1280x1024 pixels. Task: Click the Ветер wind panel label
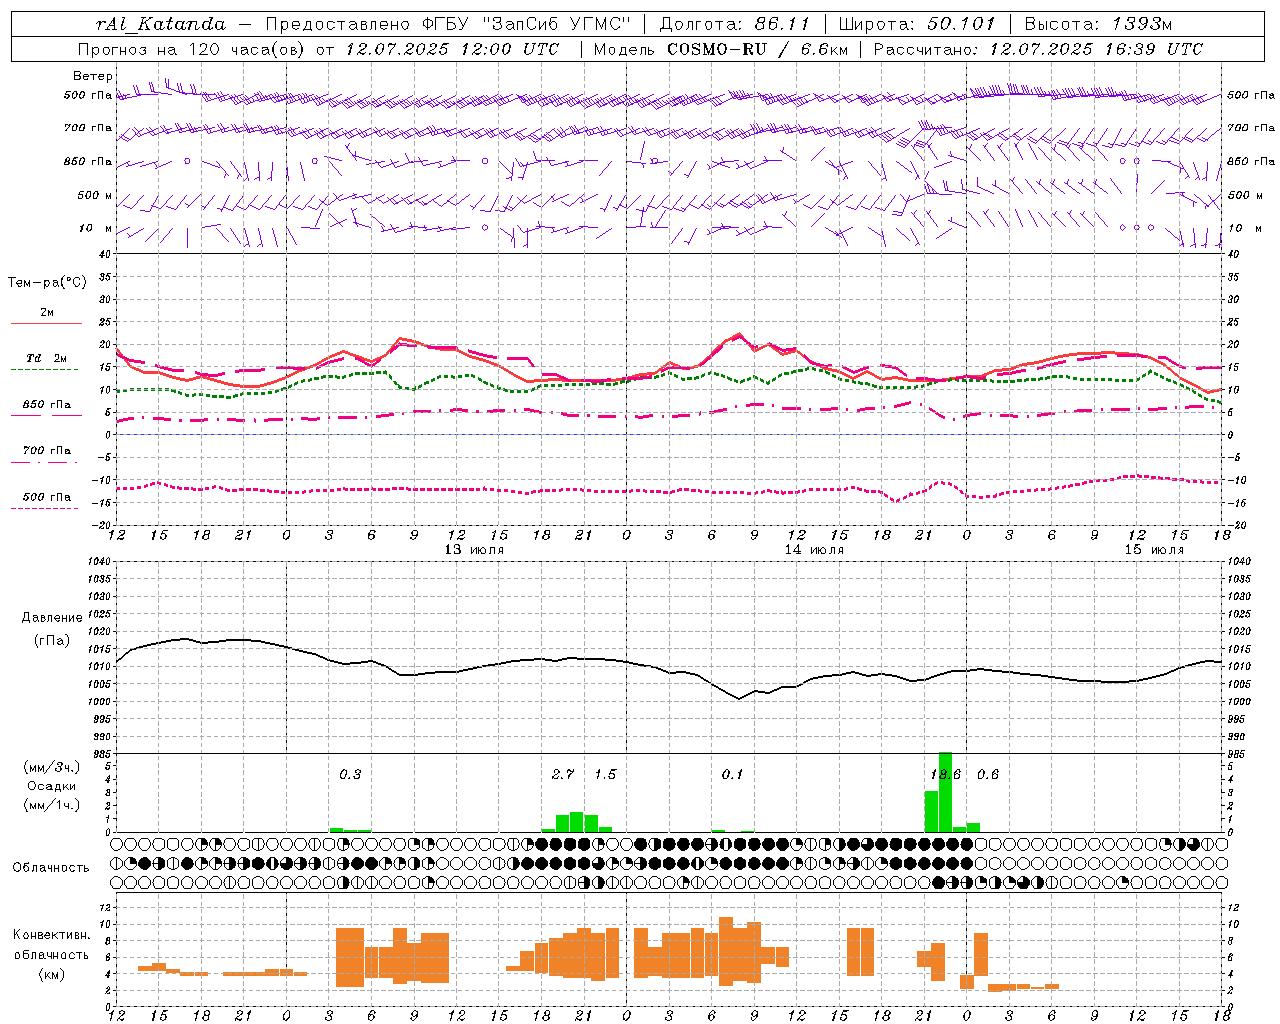[x=93, y=76]
